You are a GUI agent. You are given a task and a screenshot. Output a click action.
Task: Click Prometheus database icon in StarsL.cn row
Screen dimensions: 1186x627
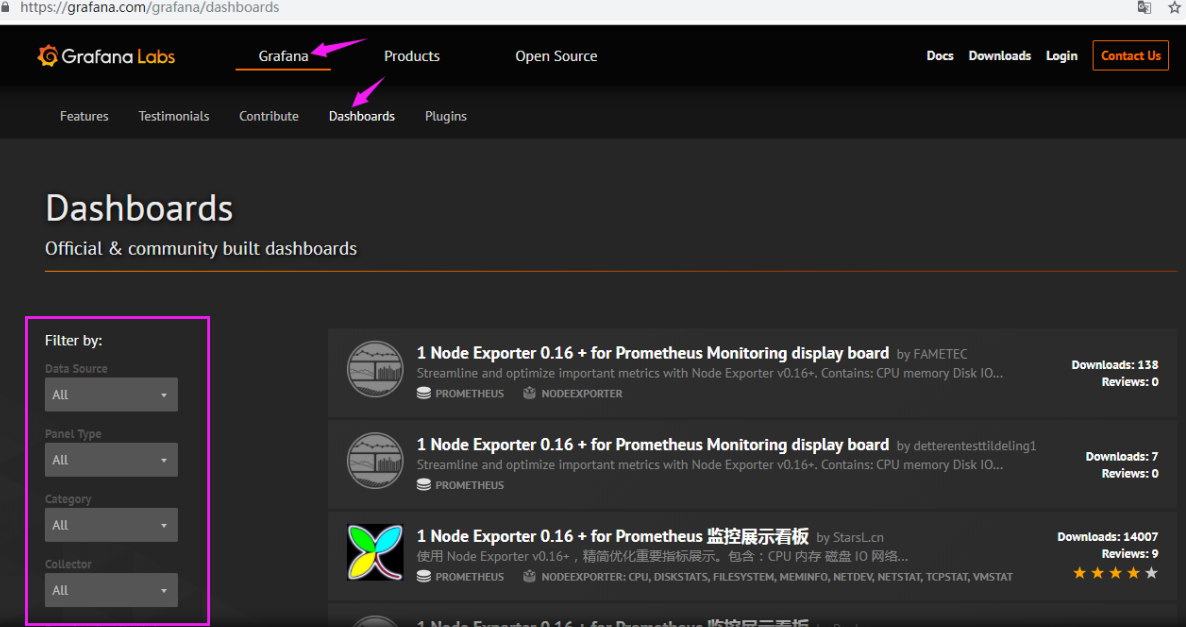(424, 576)
